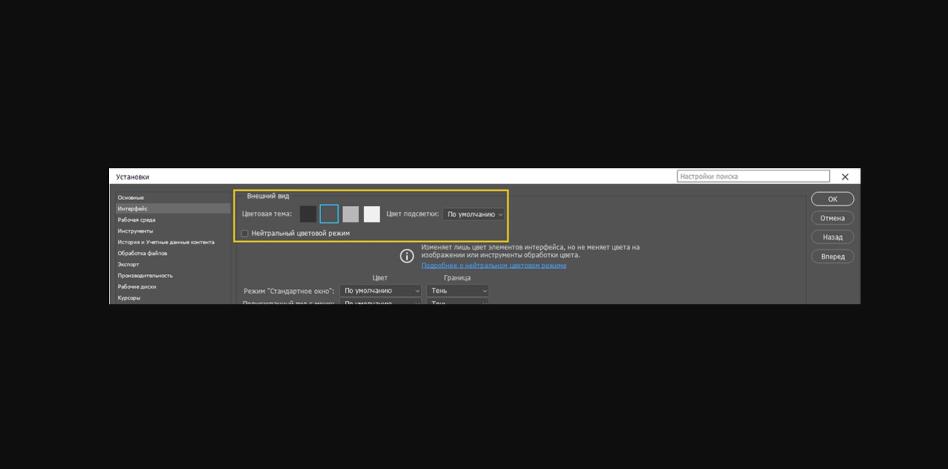Select the Интерфейс category
Image resolution: width=948 pixels, height=469 pixels.
pyautogui.click(x=172, y=209)
